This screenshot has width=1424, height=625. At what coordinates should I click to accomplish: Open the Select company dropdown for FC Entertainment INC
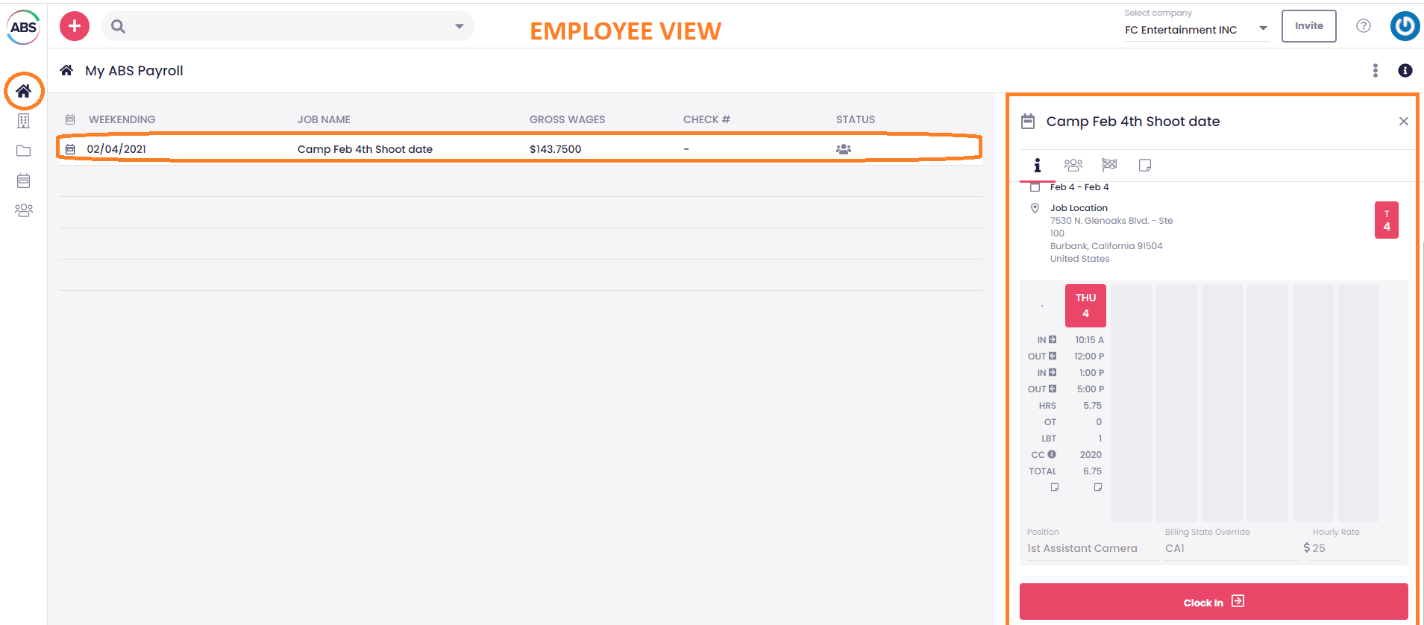pos(1262,29)
